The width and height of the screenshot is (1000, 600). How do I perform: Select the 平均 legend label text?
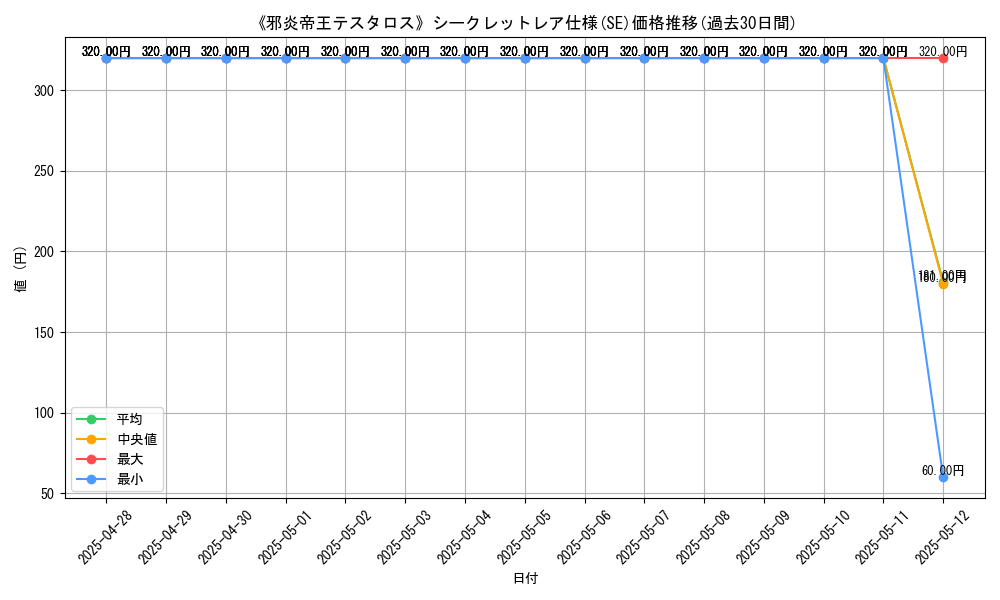click(x=129, y=420)
